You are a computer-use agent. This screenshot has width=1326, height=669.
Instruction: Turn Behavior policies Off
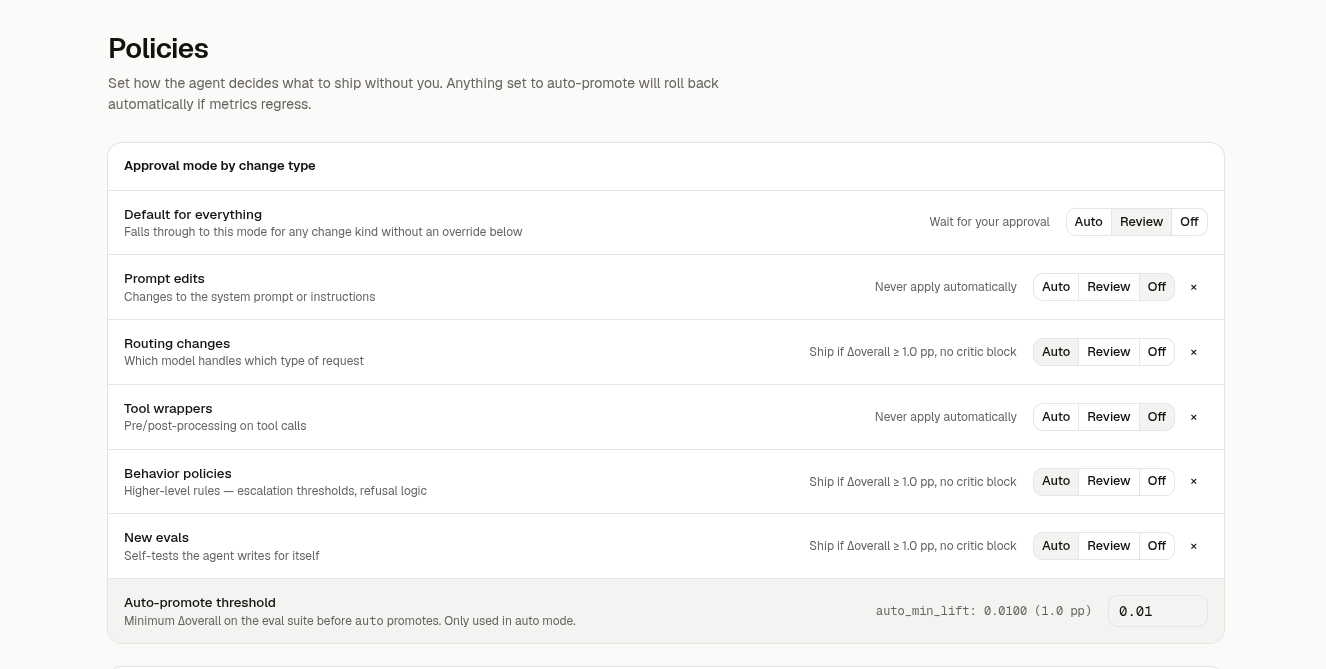click(x=1157, y=481)
